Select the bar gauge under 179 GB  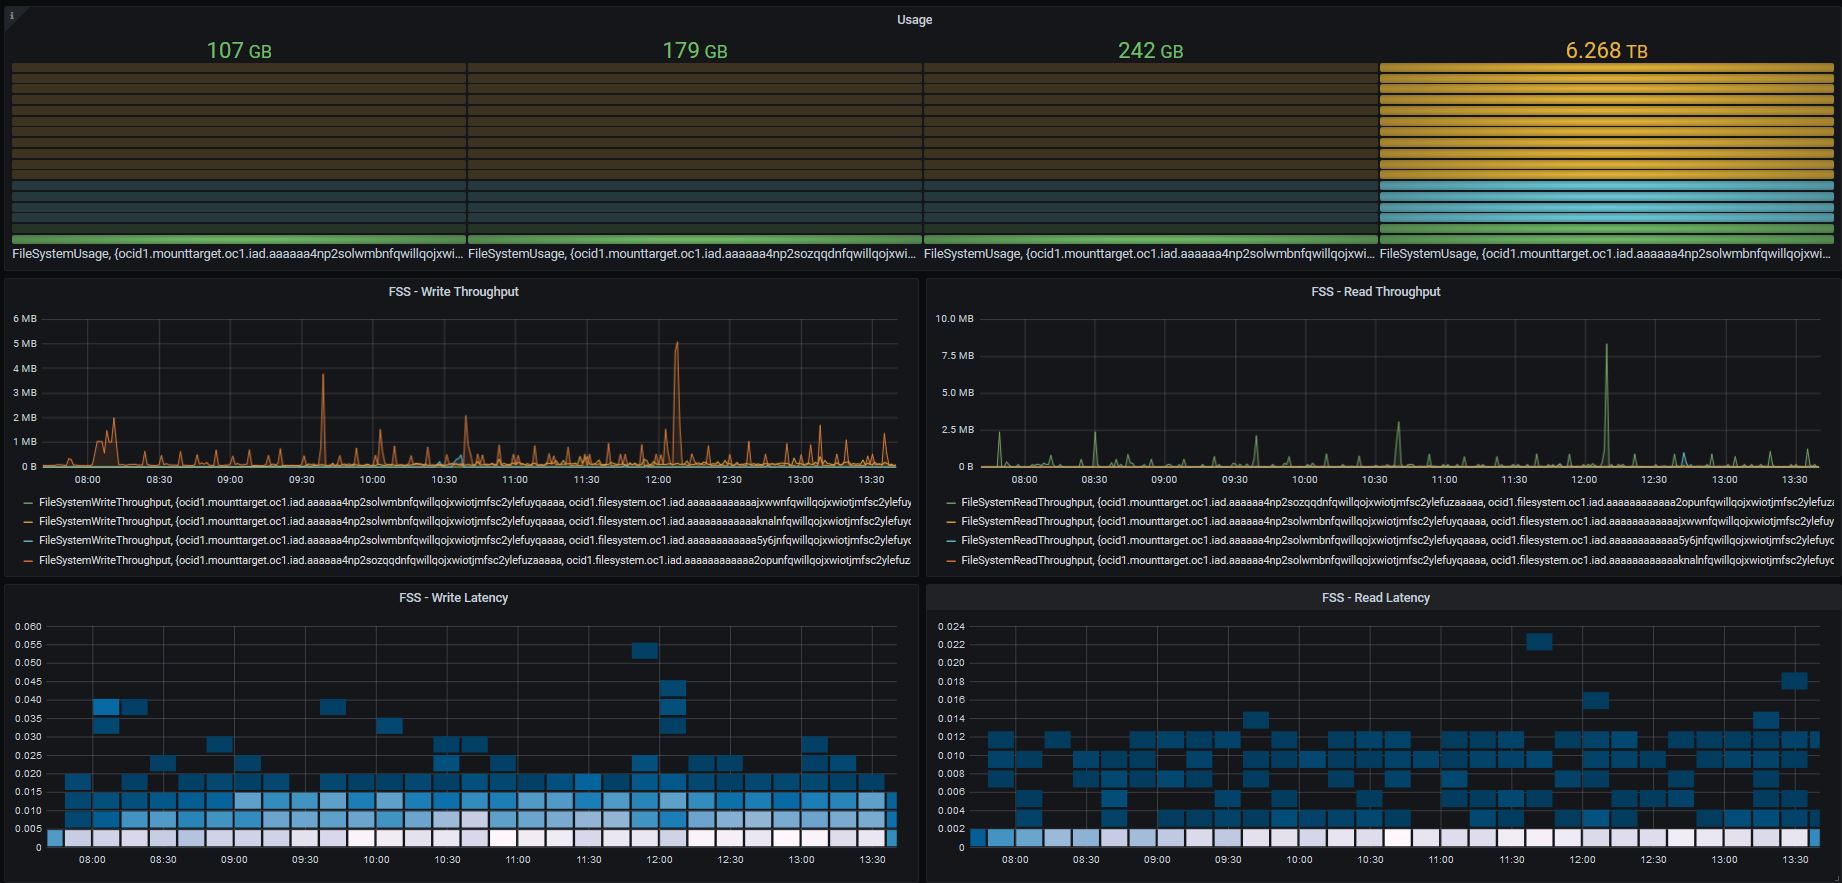695,154
